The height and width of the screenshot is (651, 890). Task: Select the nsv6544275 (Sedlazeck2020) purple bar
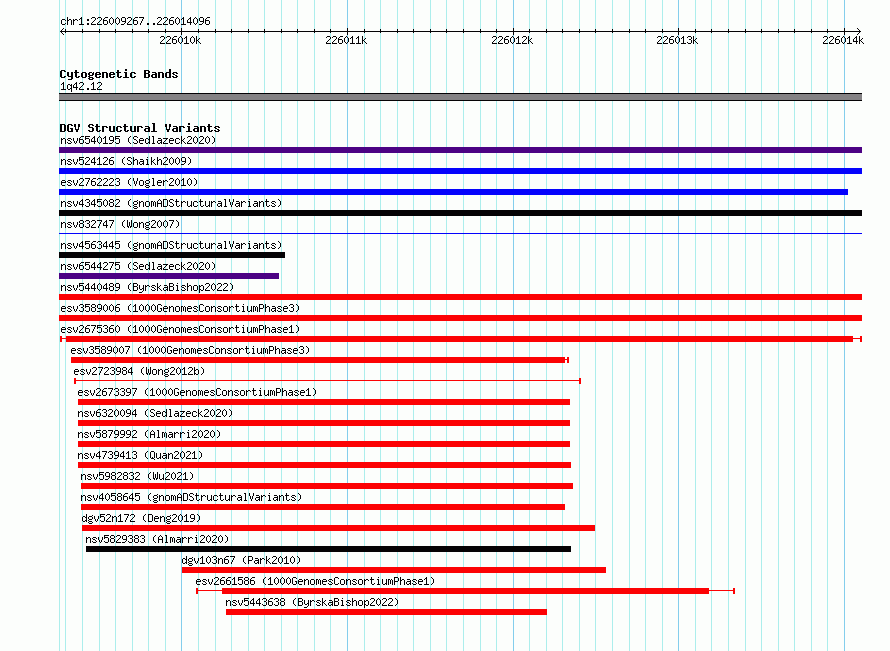click(169, 276)
